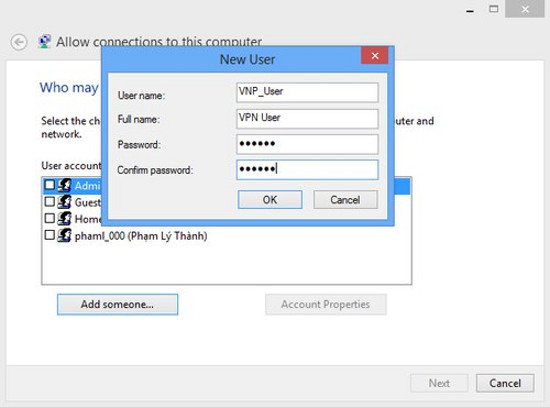This screenshot has height=408, width=550.
Task: Click the phaml_000 user account icon
Action: tap(64, 235)
